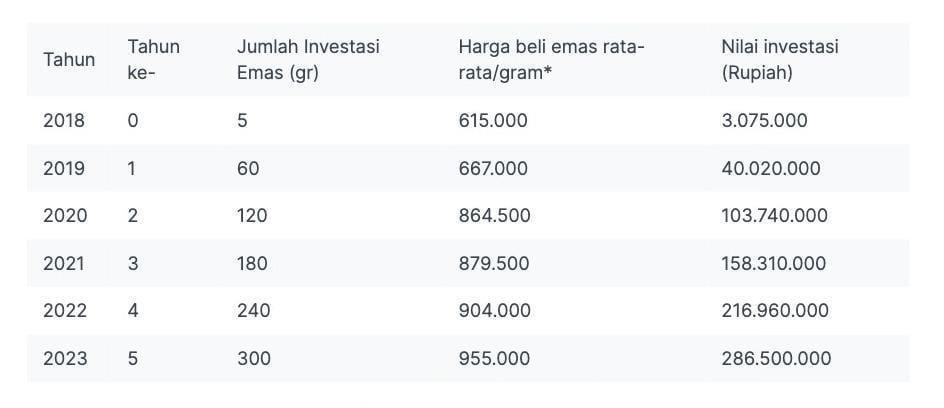Click the 2018 year cell
This screenshot has height=408, width=944.
tap(64, 120)
